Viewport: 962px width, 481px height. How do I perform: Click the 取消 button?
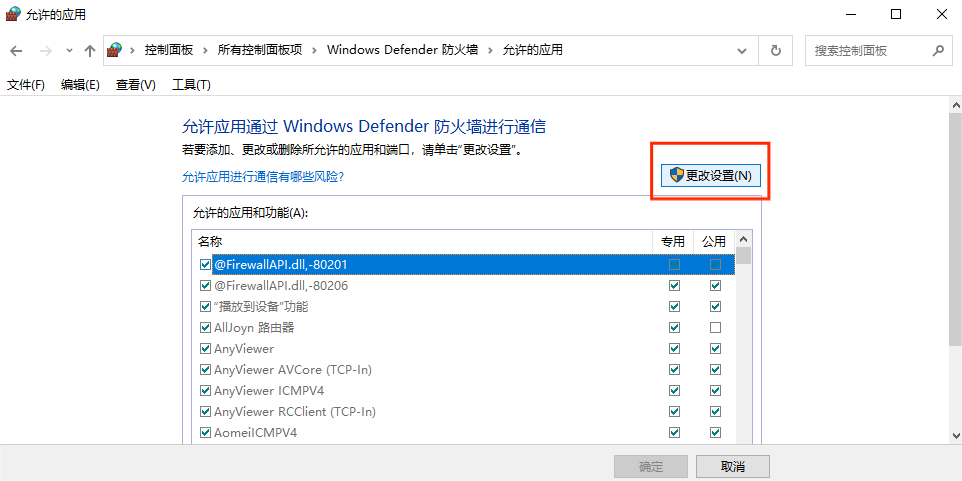coord(733,467)
